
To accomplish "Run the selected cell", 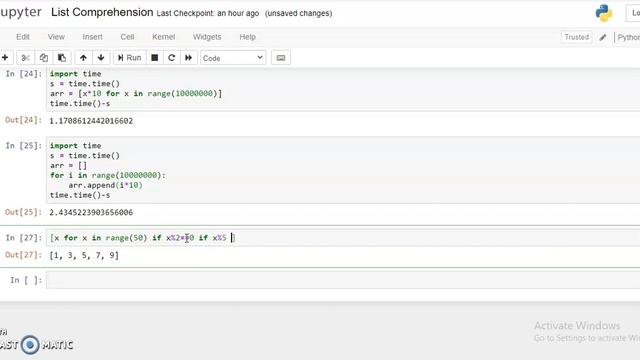I will point(129,58).
